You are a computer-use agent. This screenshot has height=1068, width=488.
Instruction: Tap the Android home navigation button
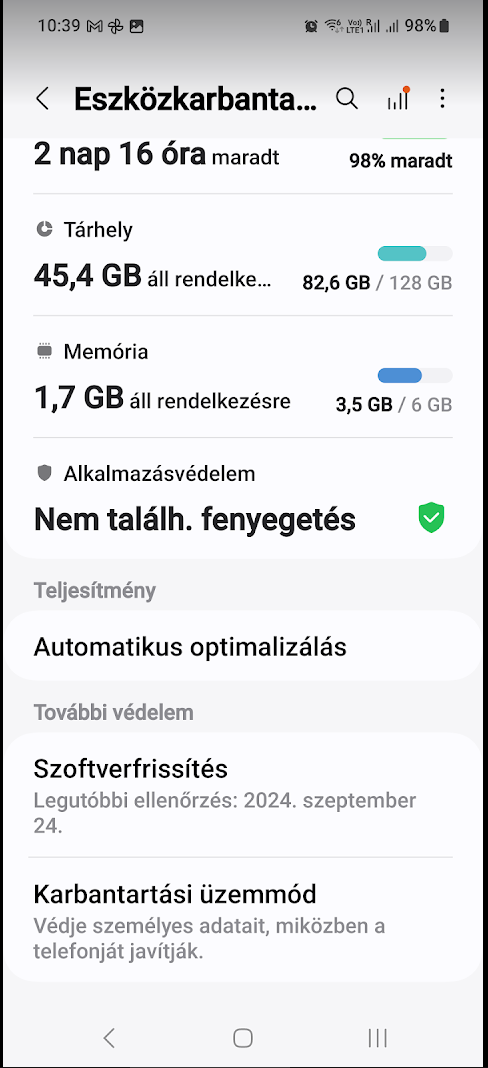[x=243, y=1037]
